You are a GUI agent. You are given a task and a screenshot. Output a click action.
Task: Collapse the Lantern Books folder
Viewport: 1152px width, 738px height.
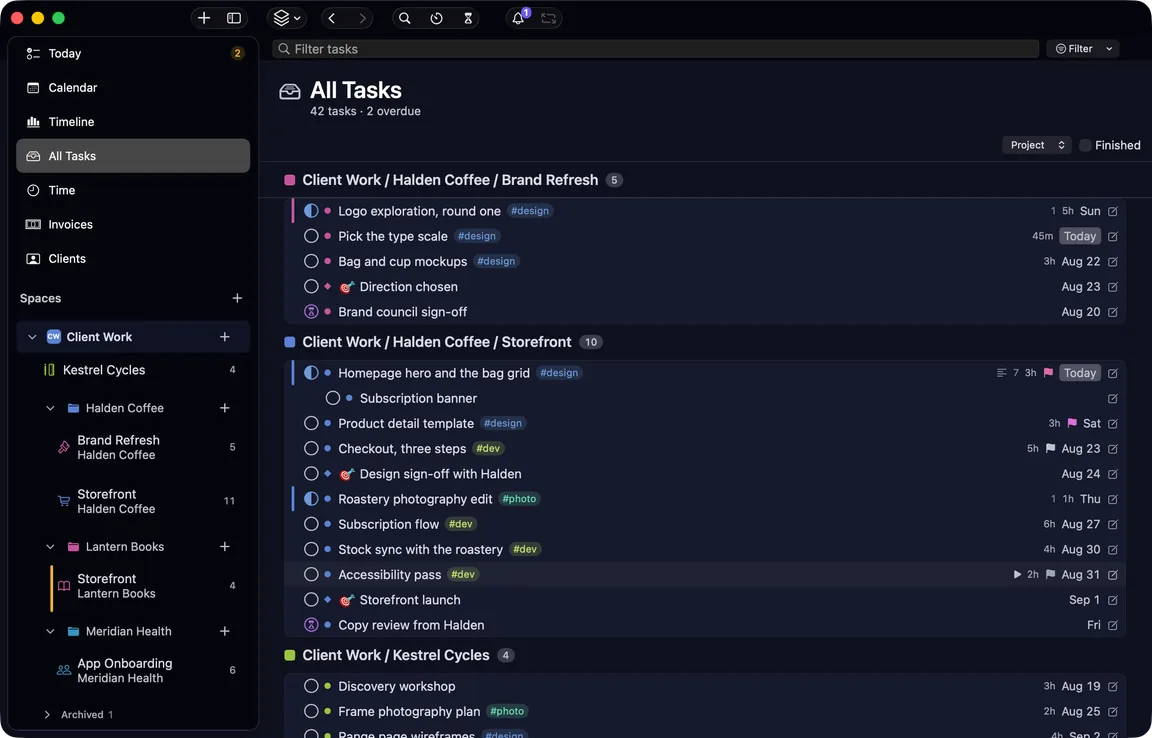click(x=50, y=547)
